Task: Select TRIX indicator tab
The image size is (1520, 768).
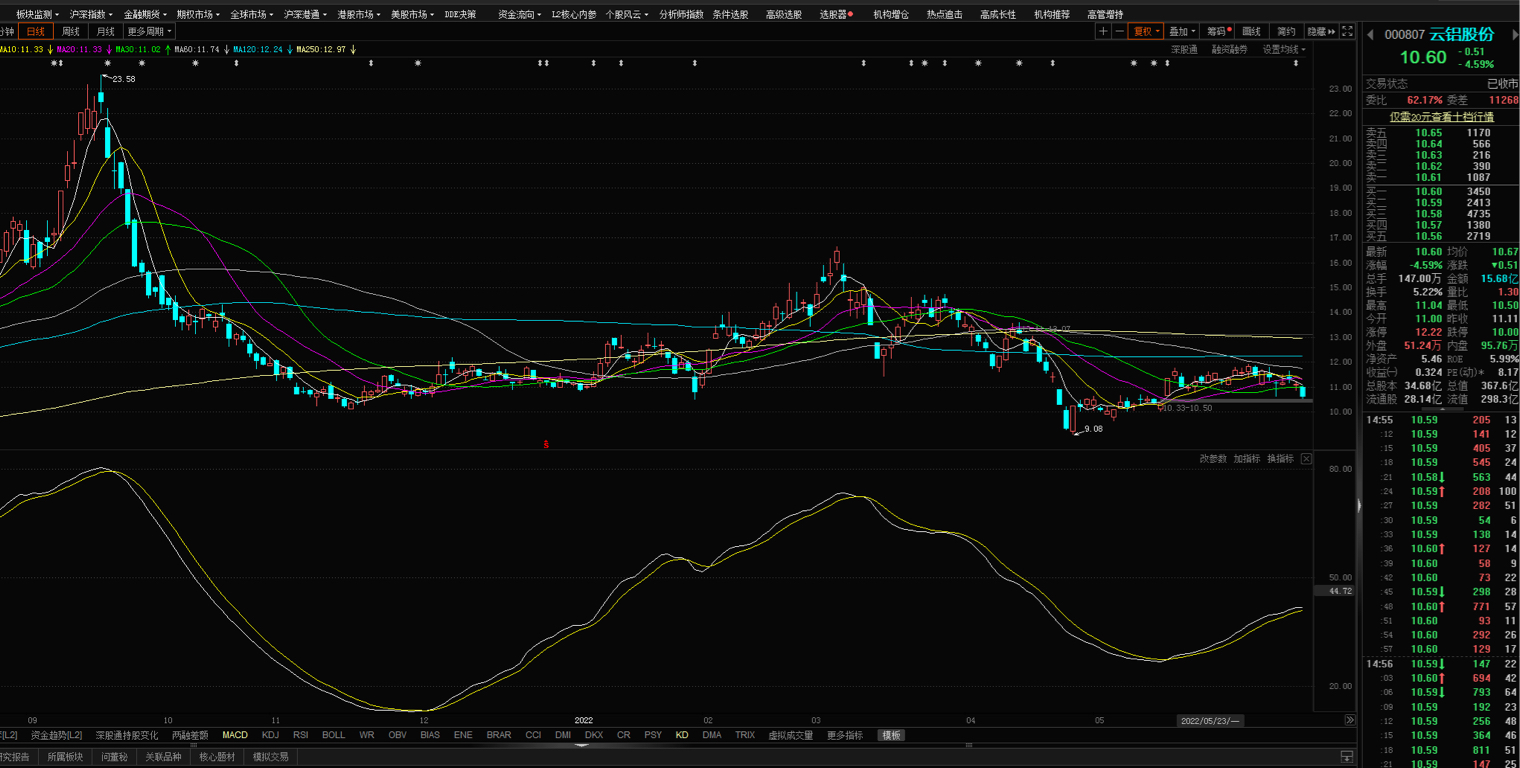Action: pyautogui.click(x=745, y=735)
